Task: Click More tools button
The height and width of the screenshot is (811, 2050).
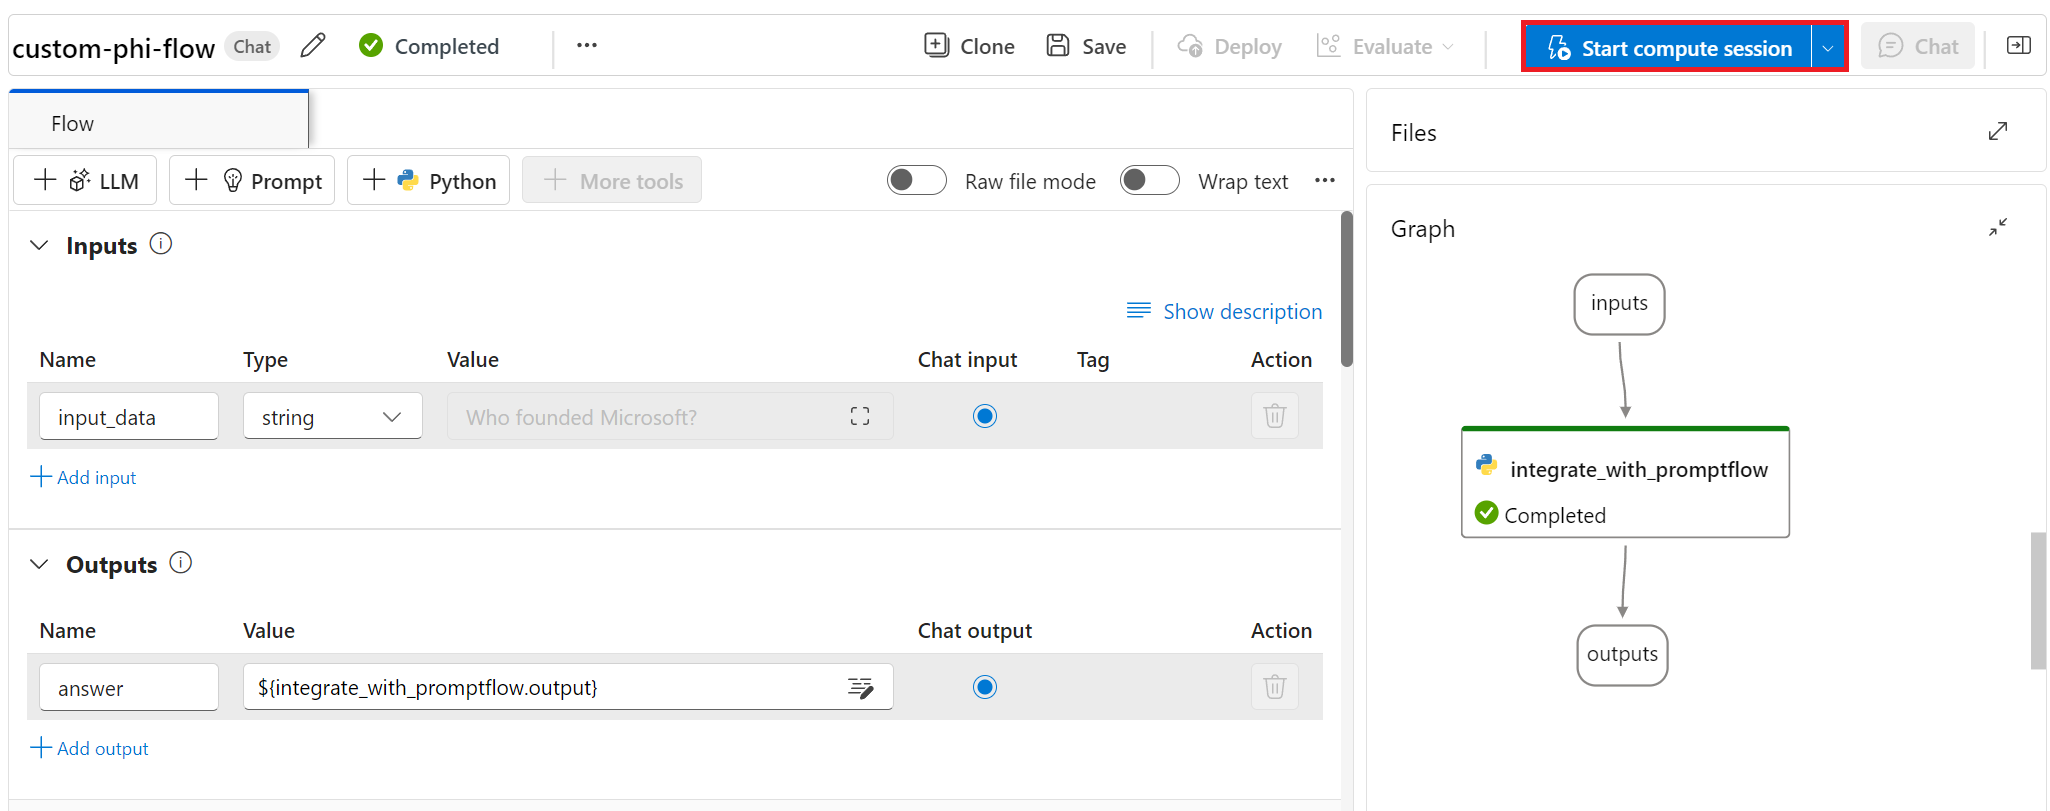Action: [x=612, y=180]
